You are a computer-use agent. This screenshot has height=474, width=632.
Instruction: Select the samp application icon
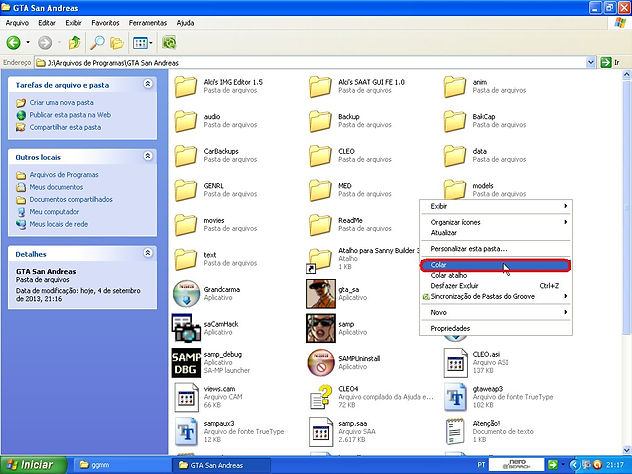pyautogui.click(x=321, y=328)
